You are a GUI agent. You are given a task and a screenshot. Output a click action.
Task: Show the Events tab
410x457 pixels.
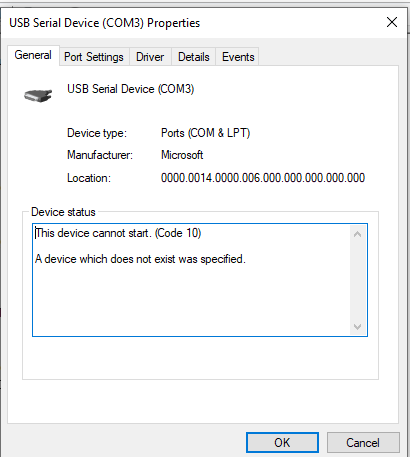(238, 57)
